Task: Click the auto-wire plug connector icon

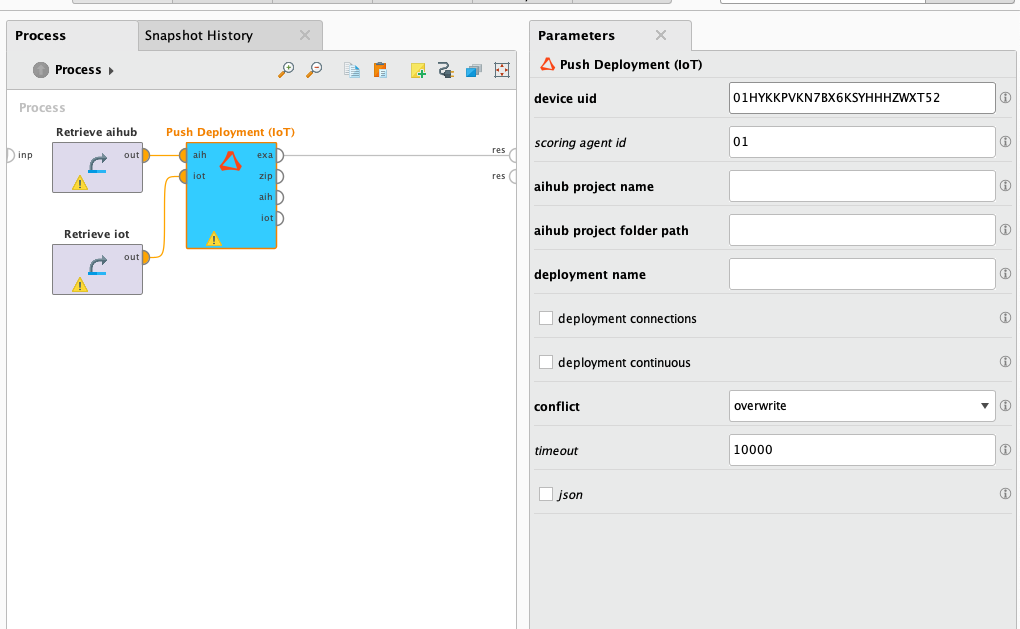Action: [446, 70]
